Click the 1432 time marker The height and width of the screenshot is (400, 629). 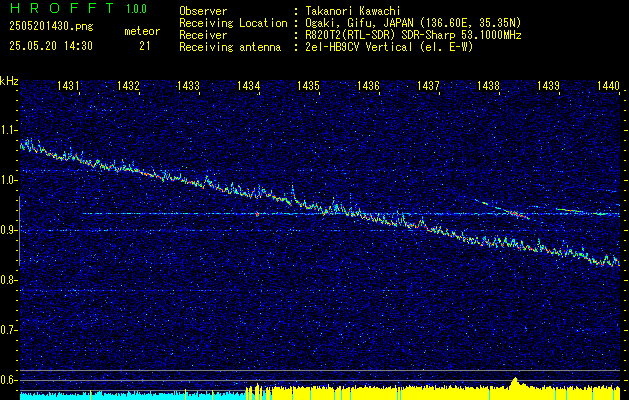point(128,85)
